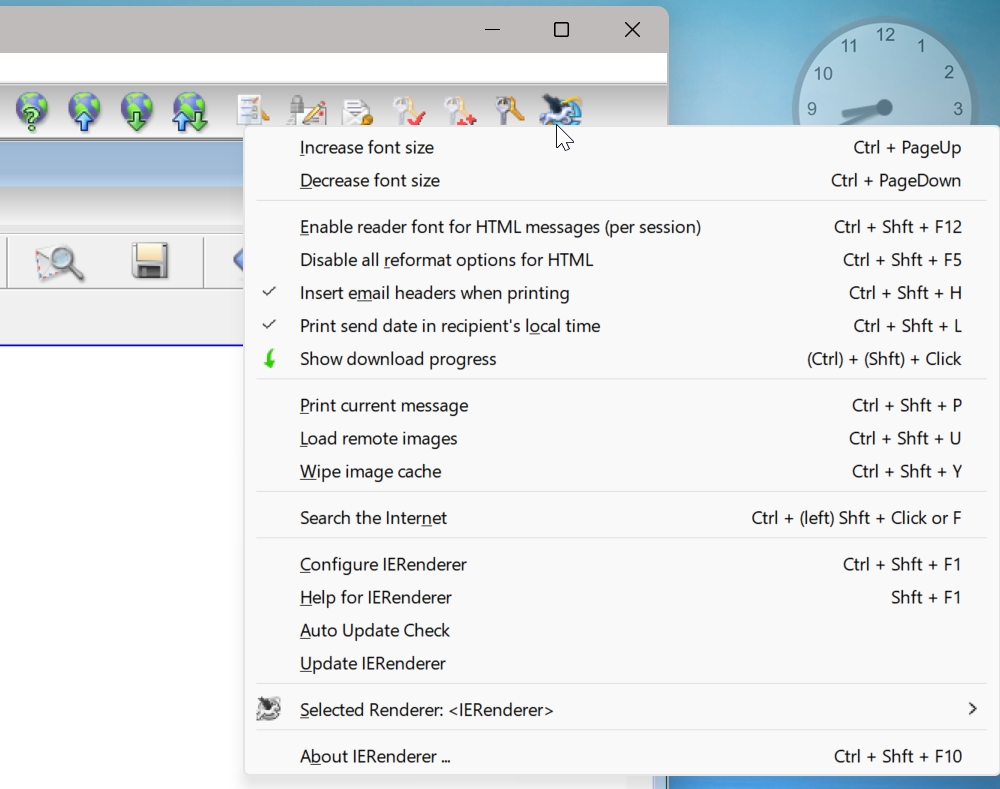Click the globe with question mark icon
Viewport: 1000px width, 789px height.
pos(33,110)
